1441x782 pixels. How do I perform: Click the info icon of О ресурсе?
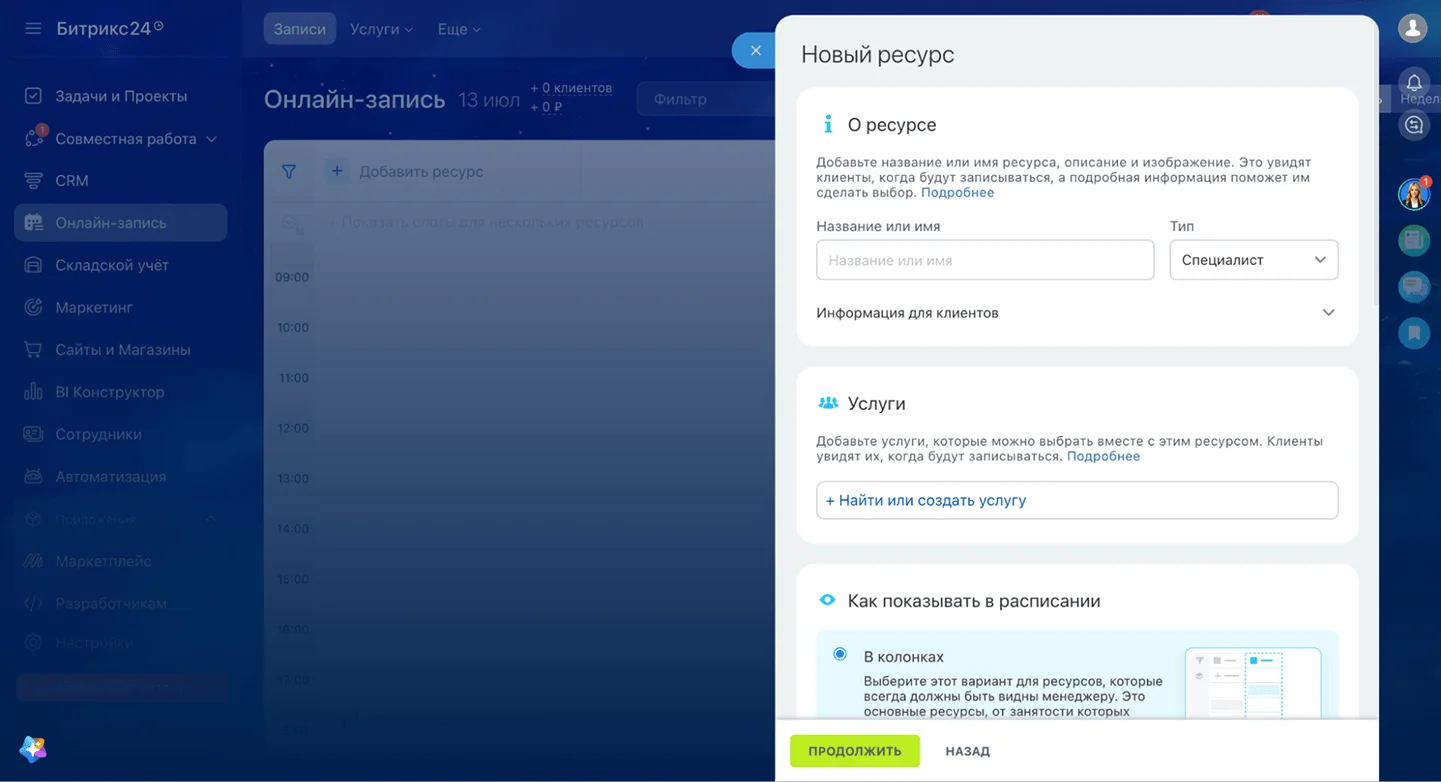(x=827, y=125)
